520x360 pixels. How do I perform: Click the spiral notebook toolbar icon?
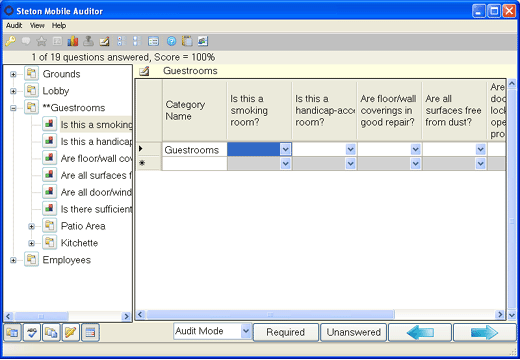(187, 41)
